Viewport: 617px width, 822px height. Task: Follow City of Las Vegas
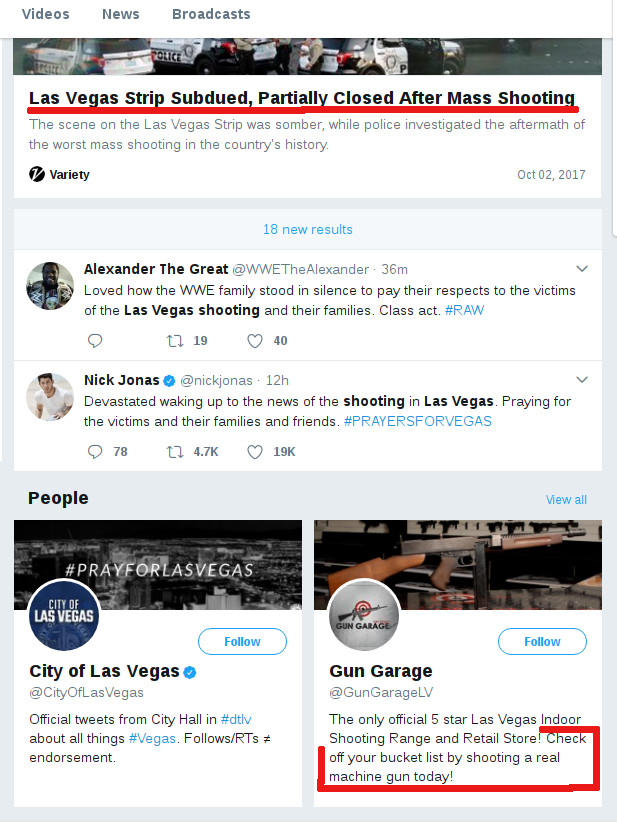click(242, 641)
